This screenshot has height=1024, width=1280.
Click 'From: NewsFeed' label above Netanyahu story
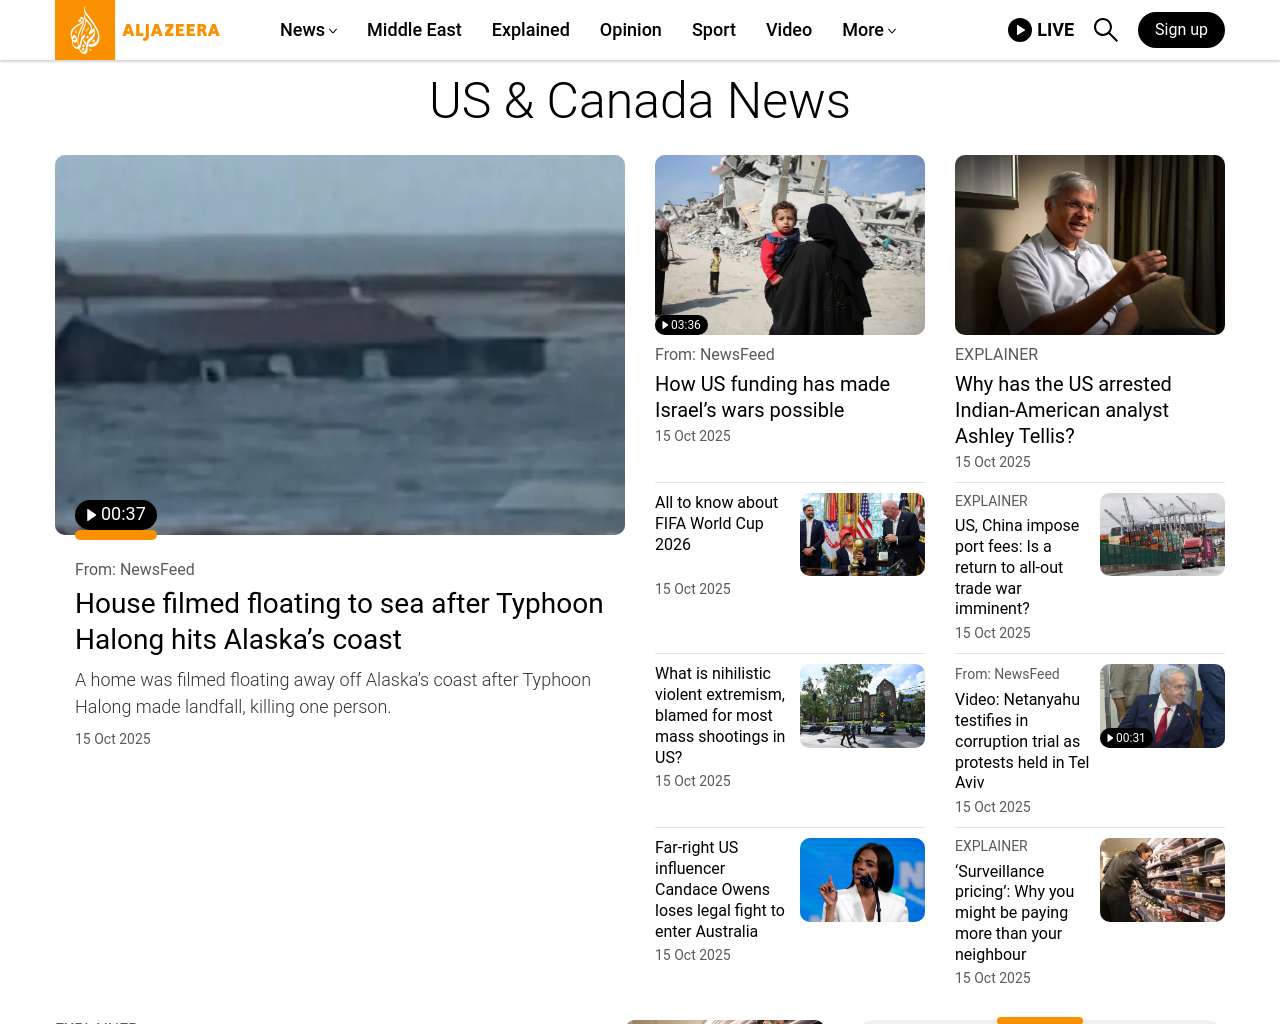tap(1007, 674)
